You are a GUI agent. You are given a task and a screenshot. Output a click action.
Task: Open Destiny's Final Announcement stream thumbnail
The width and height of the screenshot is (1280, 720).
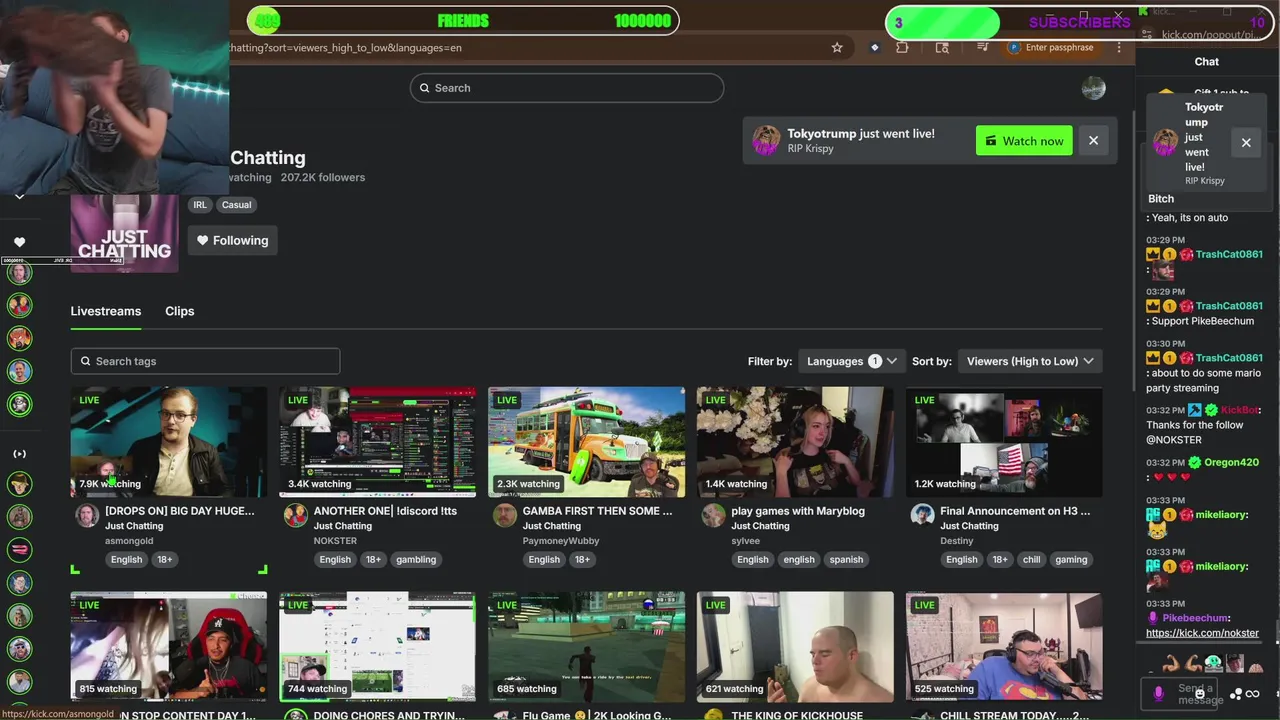click(1004, 442)
